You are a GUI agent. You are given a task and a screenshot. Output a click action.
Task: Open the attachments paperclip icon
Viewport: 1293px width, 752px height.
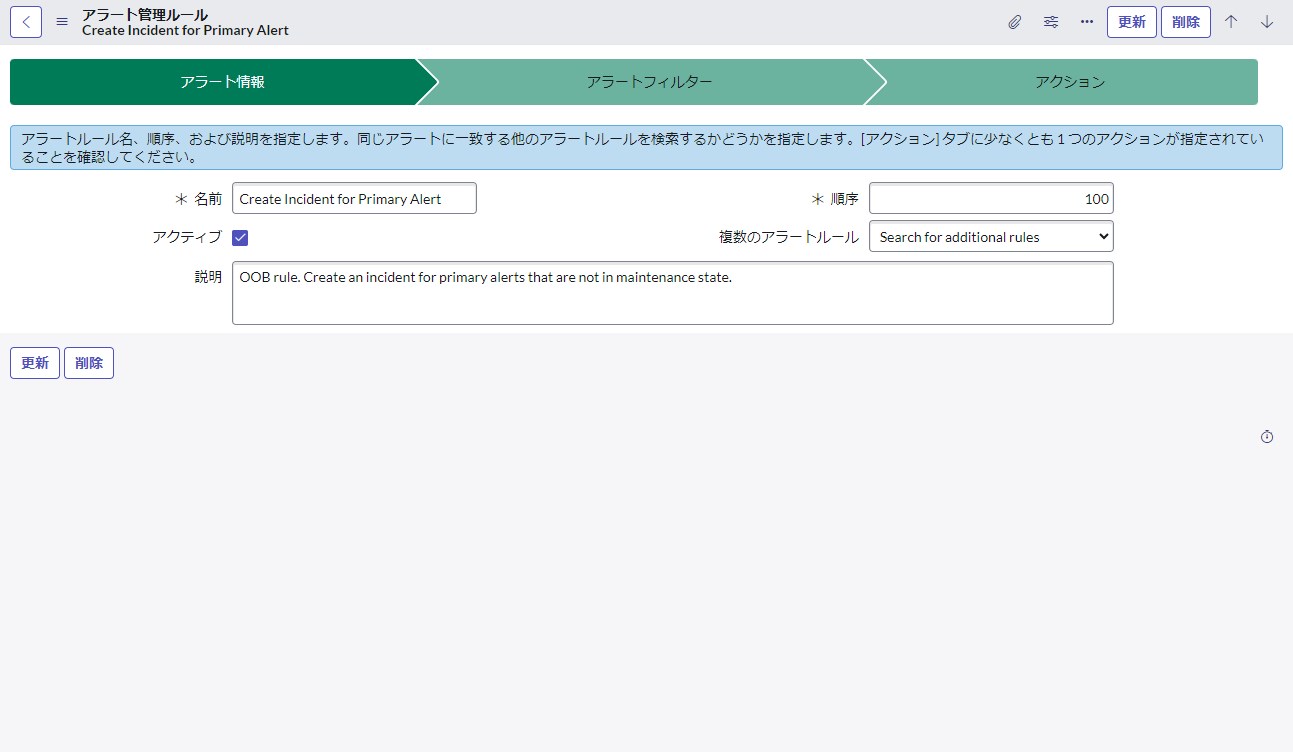point(1014,21)
